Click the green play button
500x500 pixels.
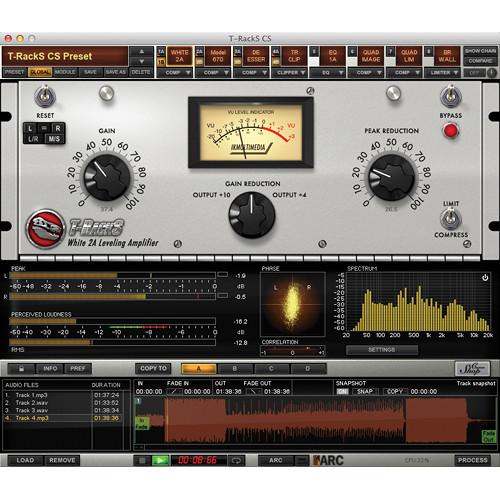pyautogui.click(x=160, y=460)
